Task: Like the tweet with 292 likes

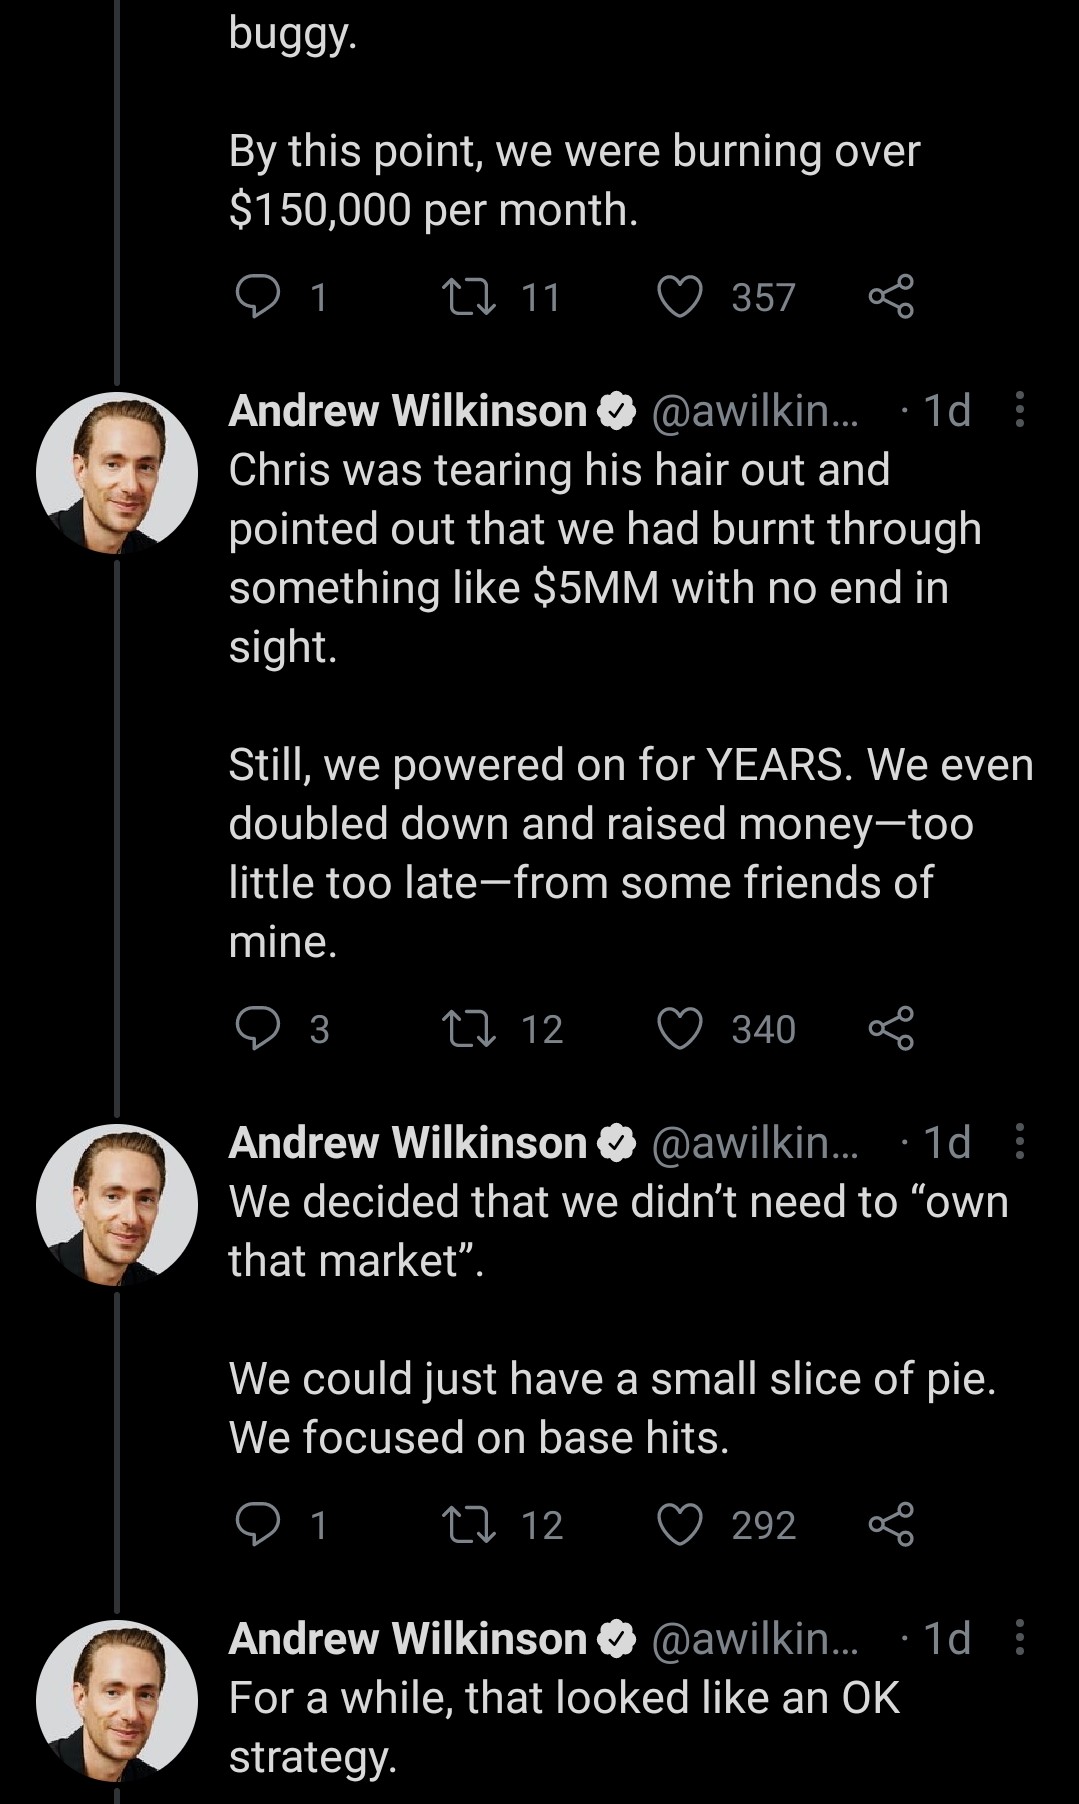Action: click(680, 1525)
